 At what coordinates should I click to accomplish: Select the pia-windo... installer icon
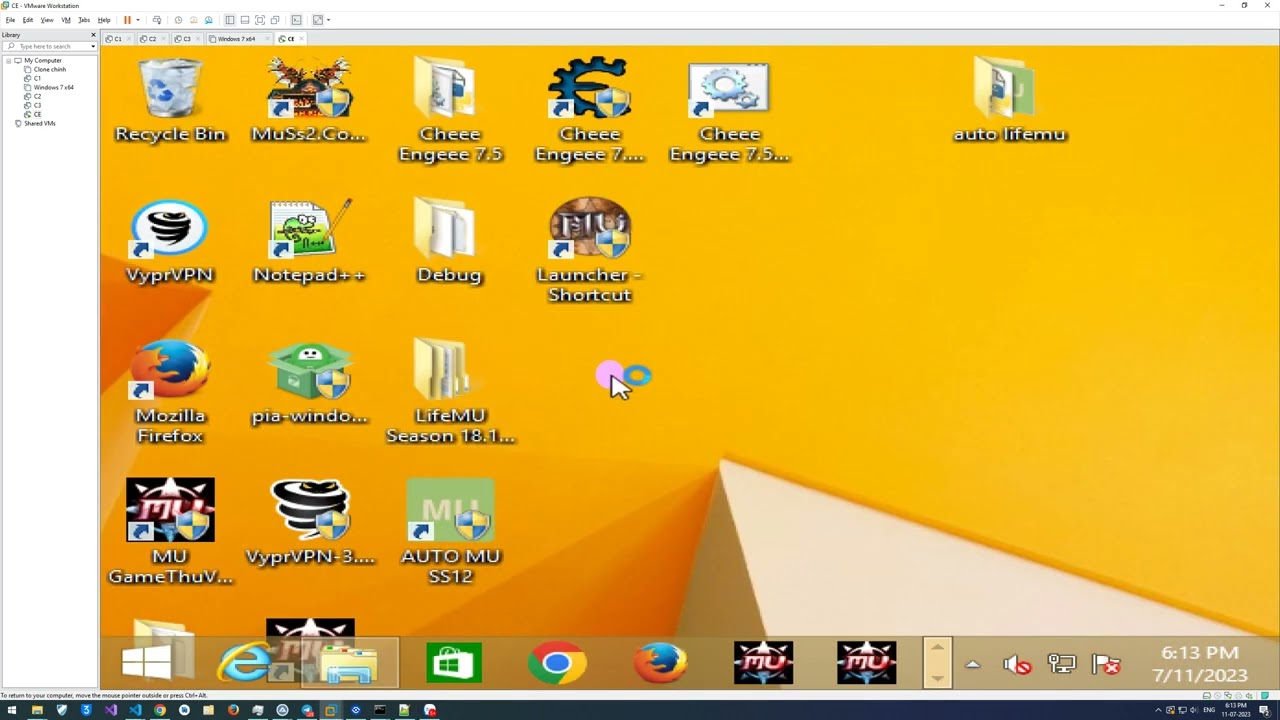[x=310, y=382]
